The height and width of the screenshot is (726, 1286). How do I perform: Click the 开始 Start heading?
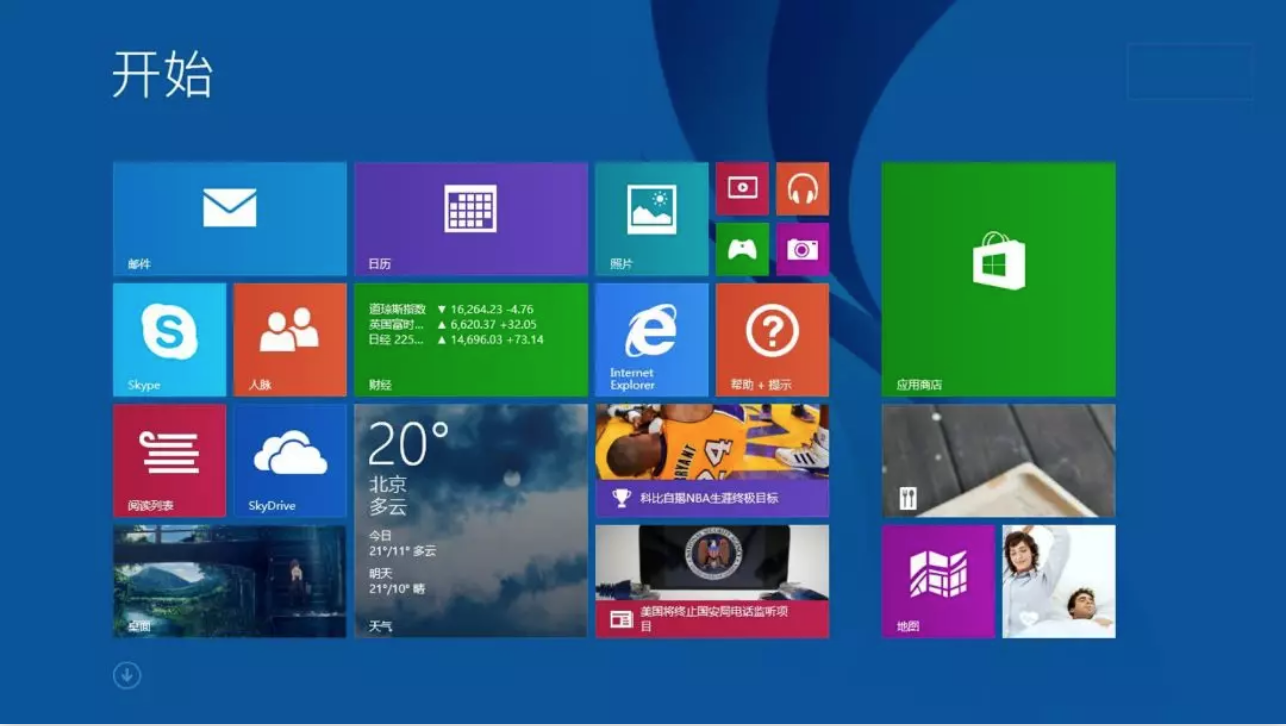tap(162, 74)
